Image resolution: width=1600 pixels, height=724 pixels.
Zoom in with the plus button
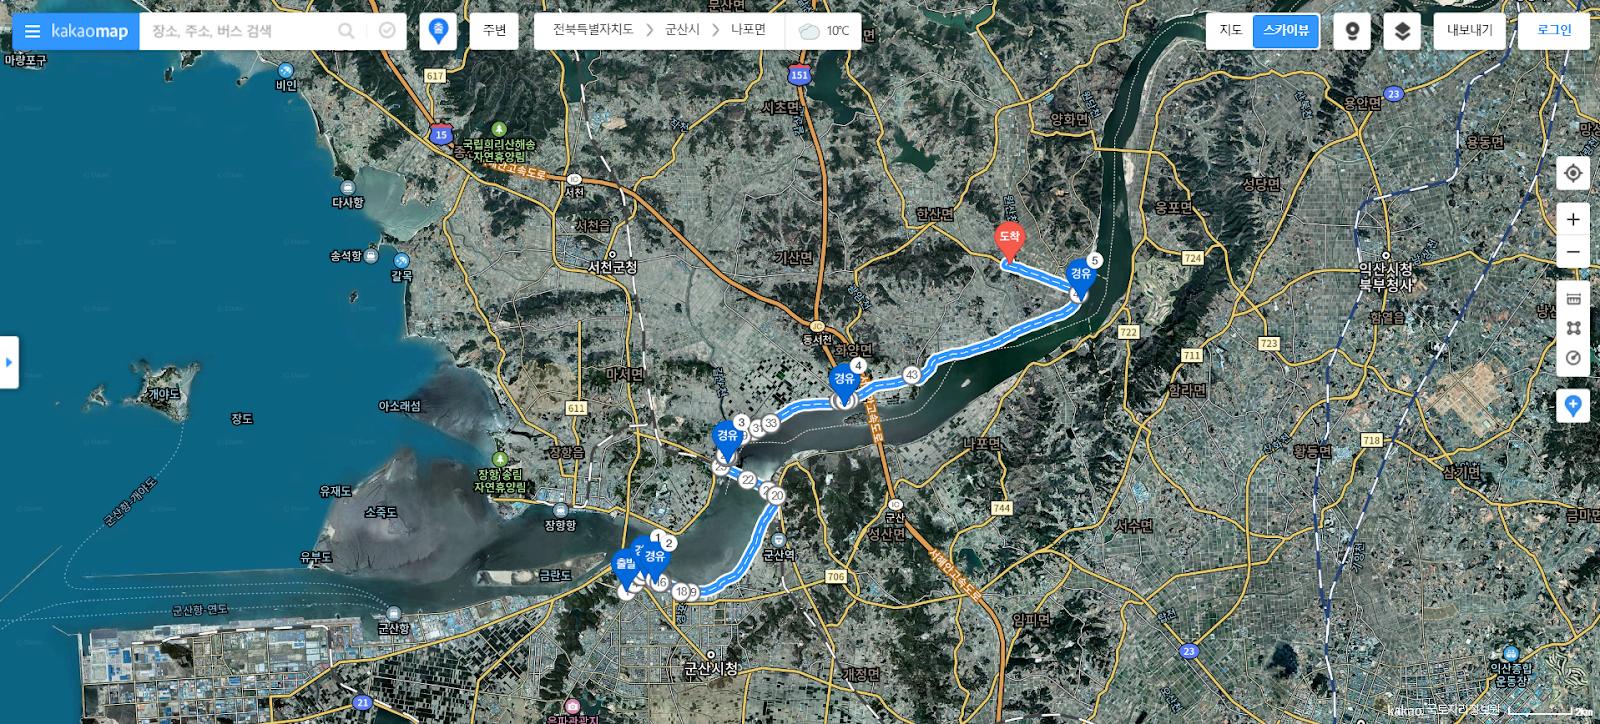click(x=1573, y=219)
